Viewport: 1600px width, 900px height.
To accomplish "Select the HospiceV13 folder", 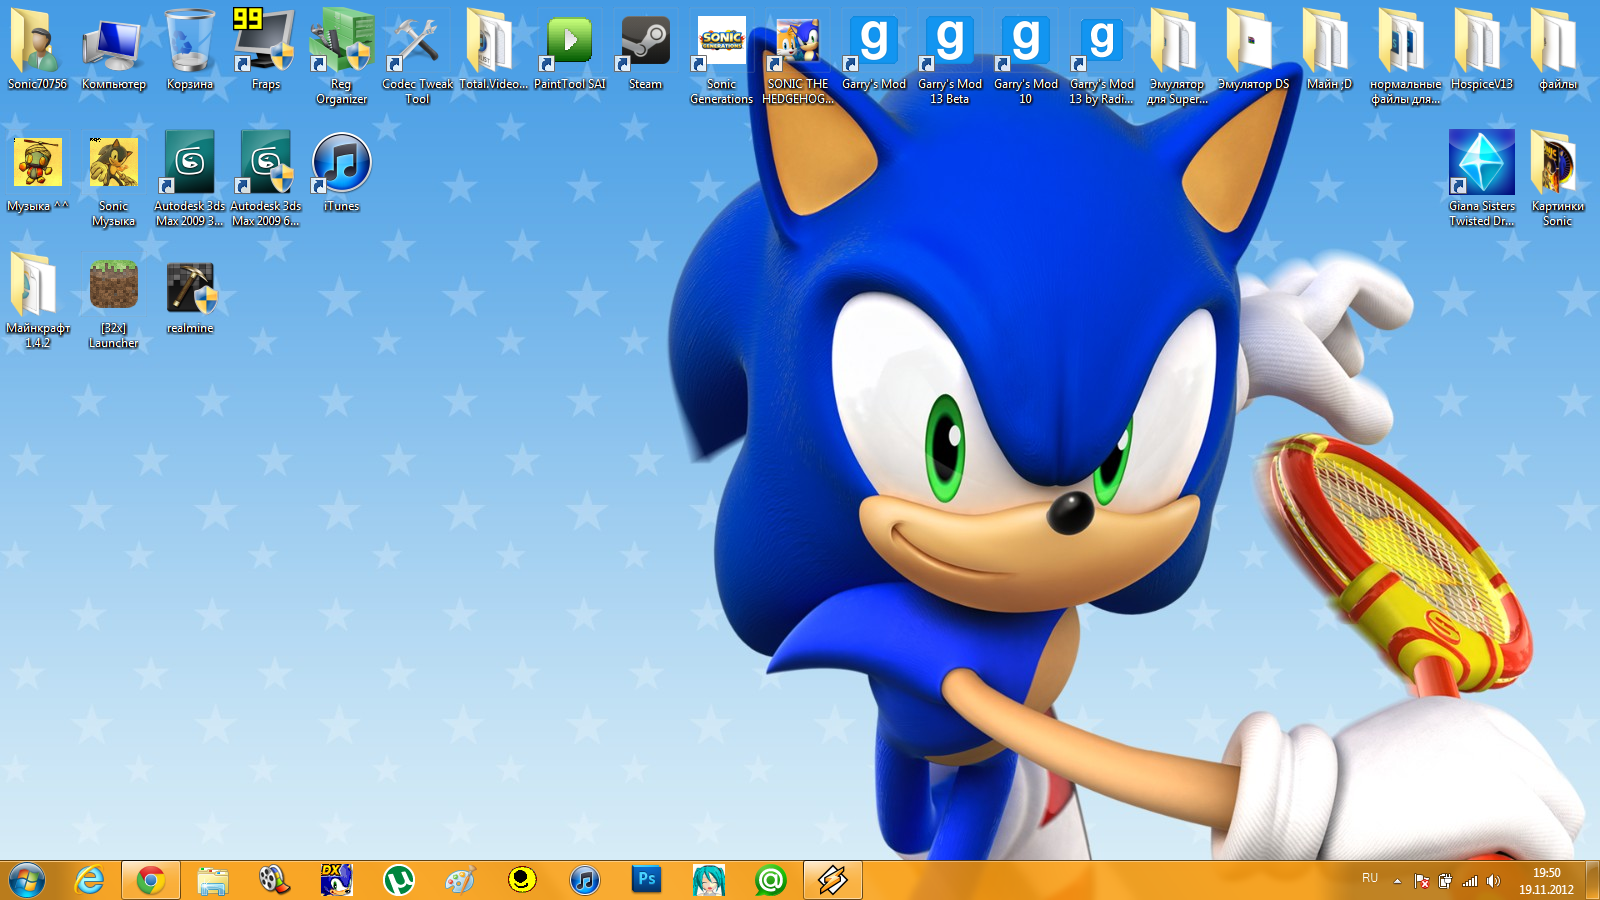I will (1482, 50).
